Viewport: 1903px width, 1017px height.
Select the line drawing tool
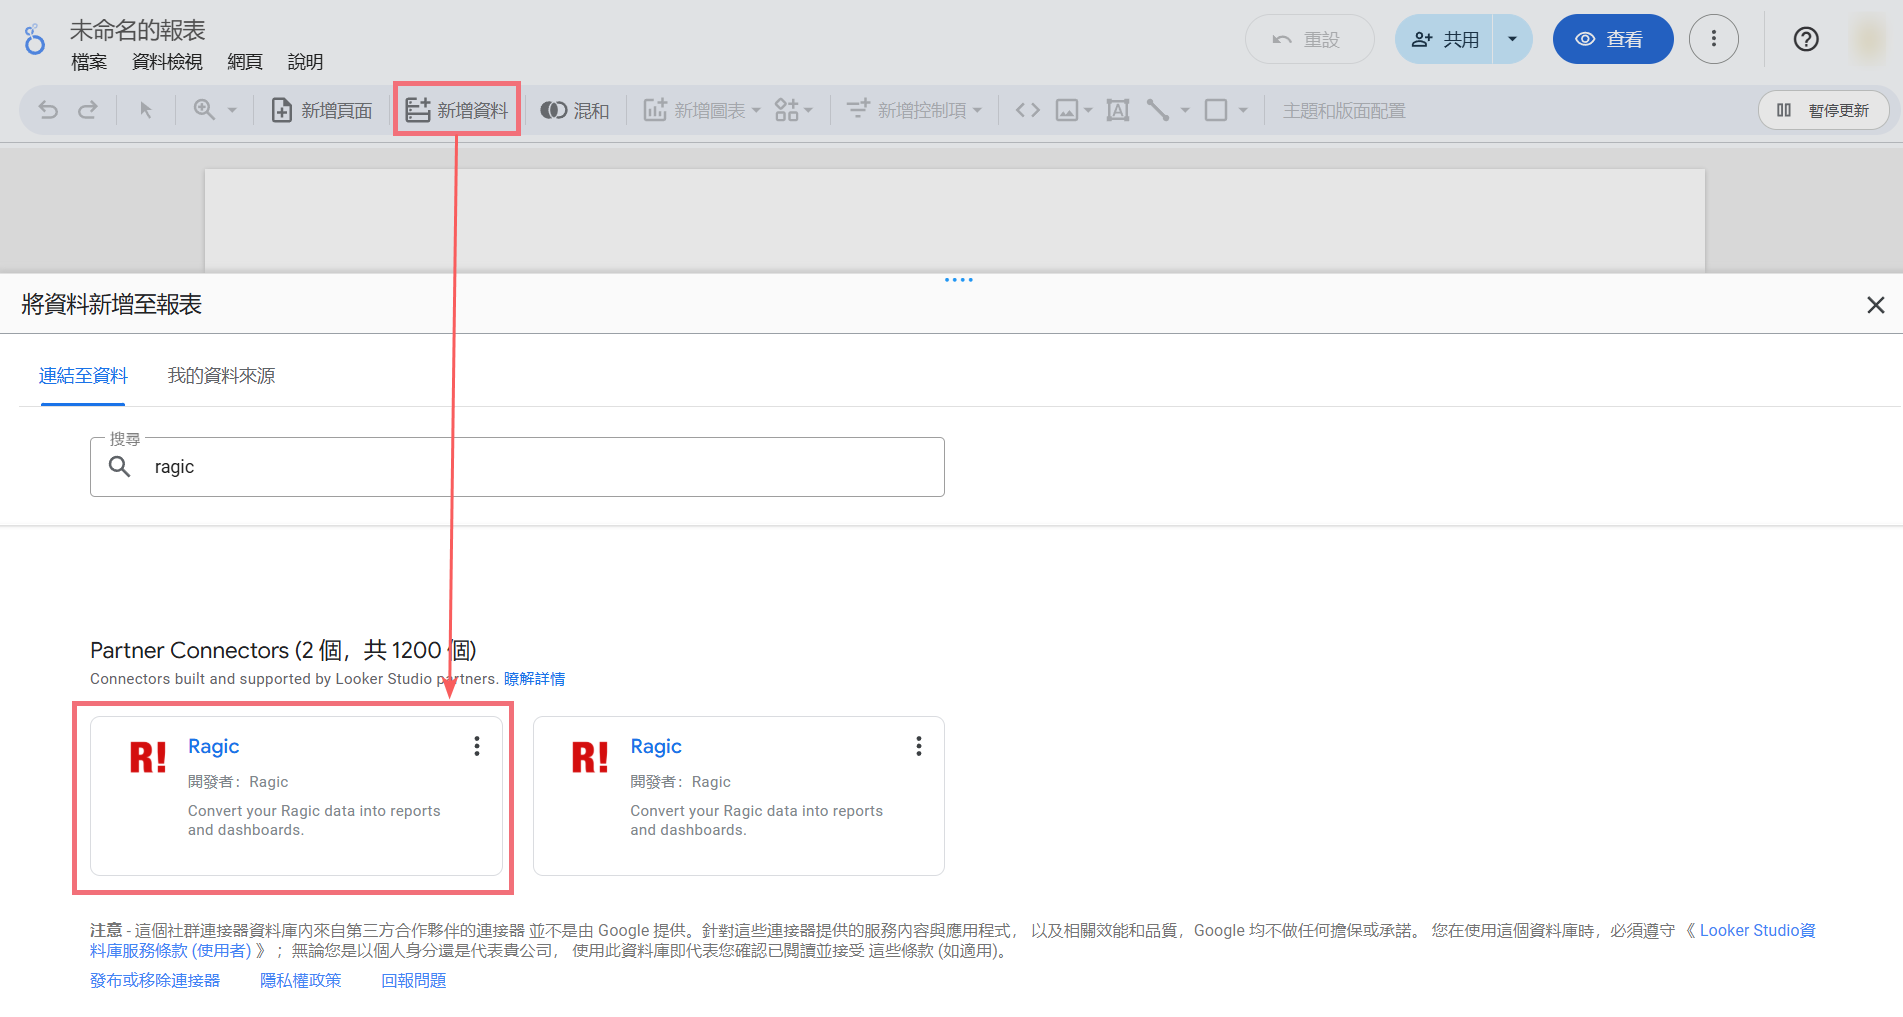1158,110
